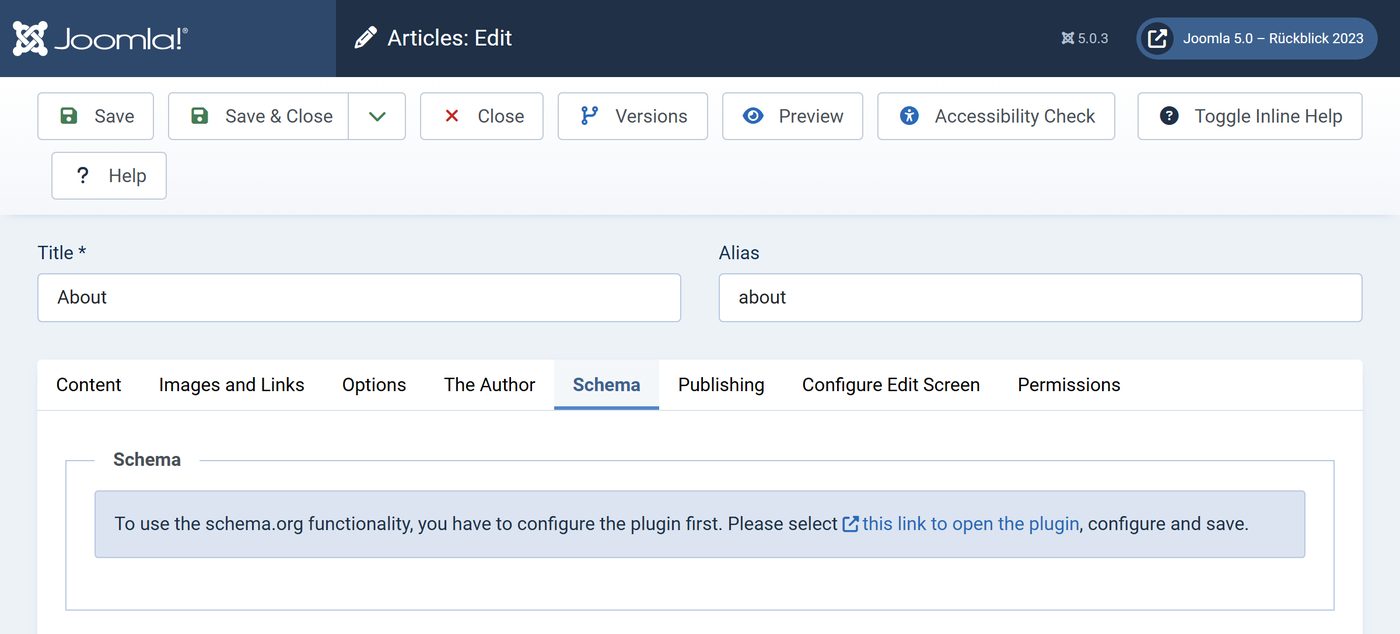Open the Configure Edit Screen tab

pyautogui.click(x=891, y=385)
